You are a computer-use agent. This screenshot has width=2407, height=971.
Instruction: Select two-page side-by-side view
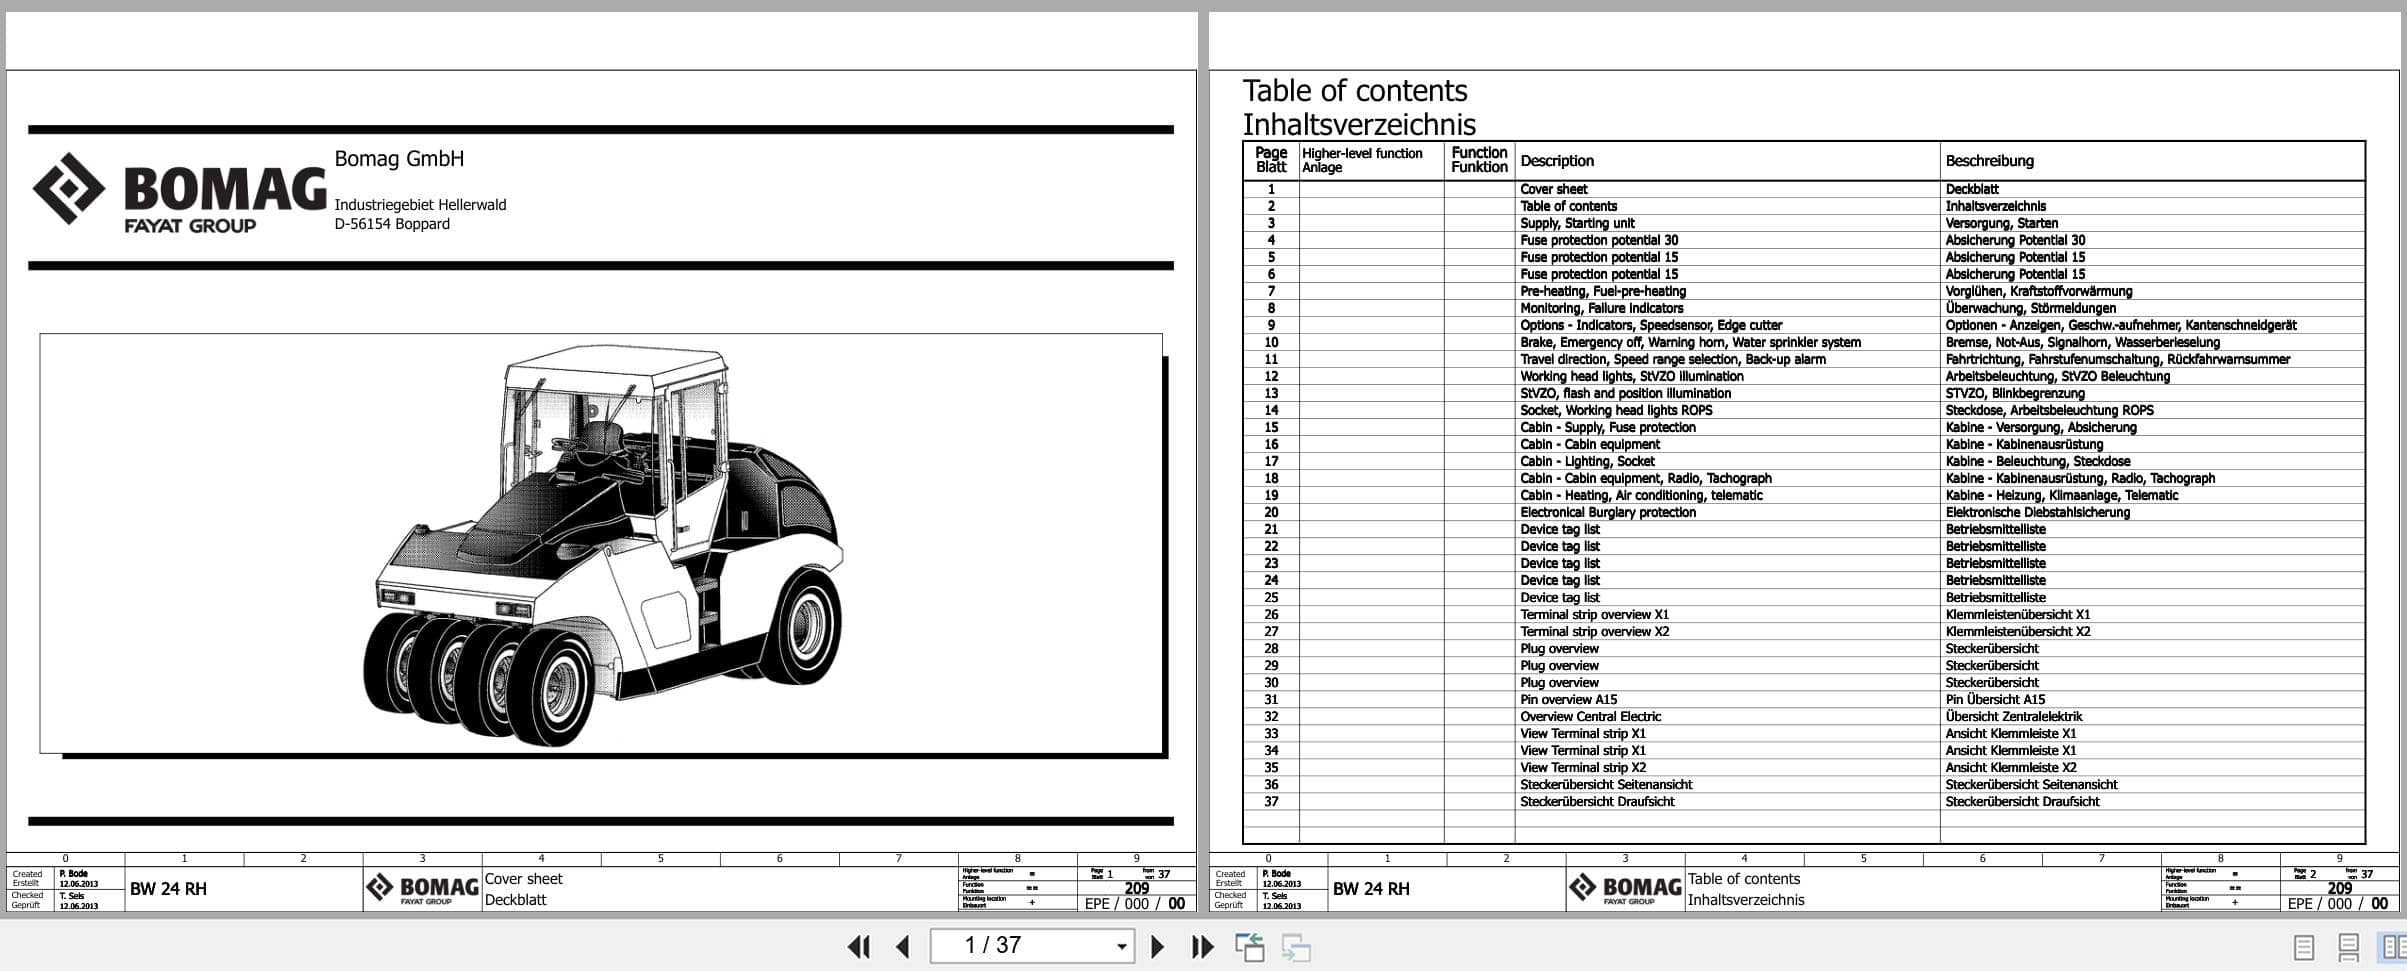pyautogui.click(x=2393, y=946)
